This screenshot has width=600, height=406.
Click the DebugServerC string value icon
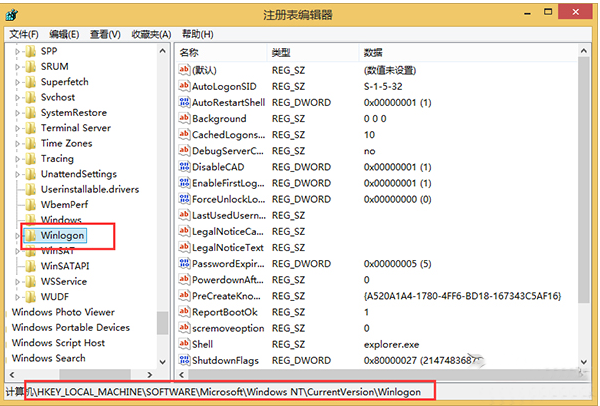click(x=184, y=150)
